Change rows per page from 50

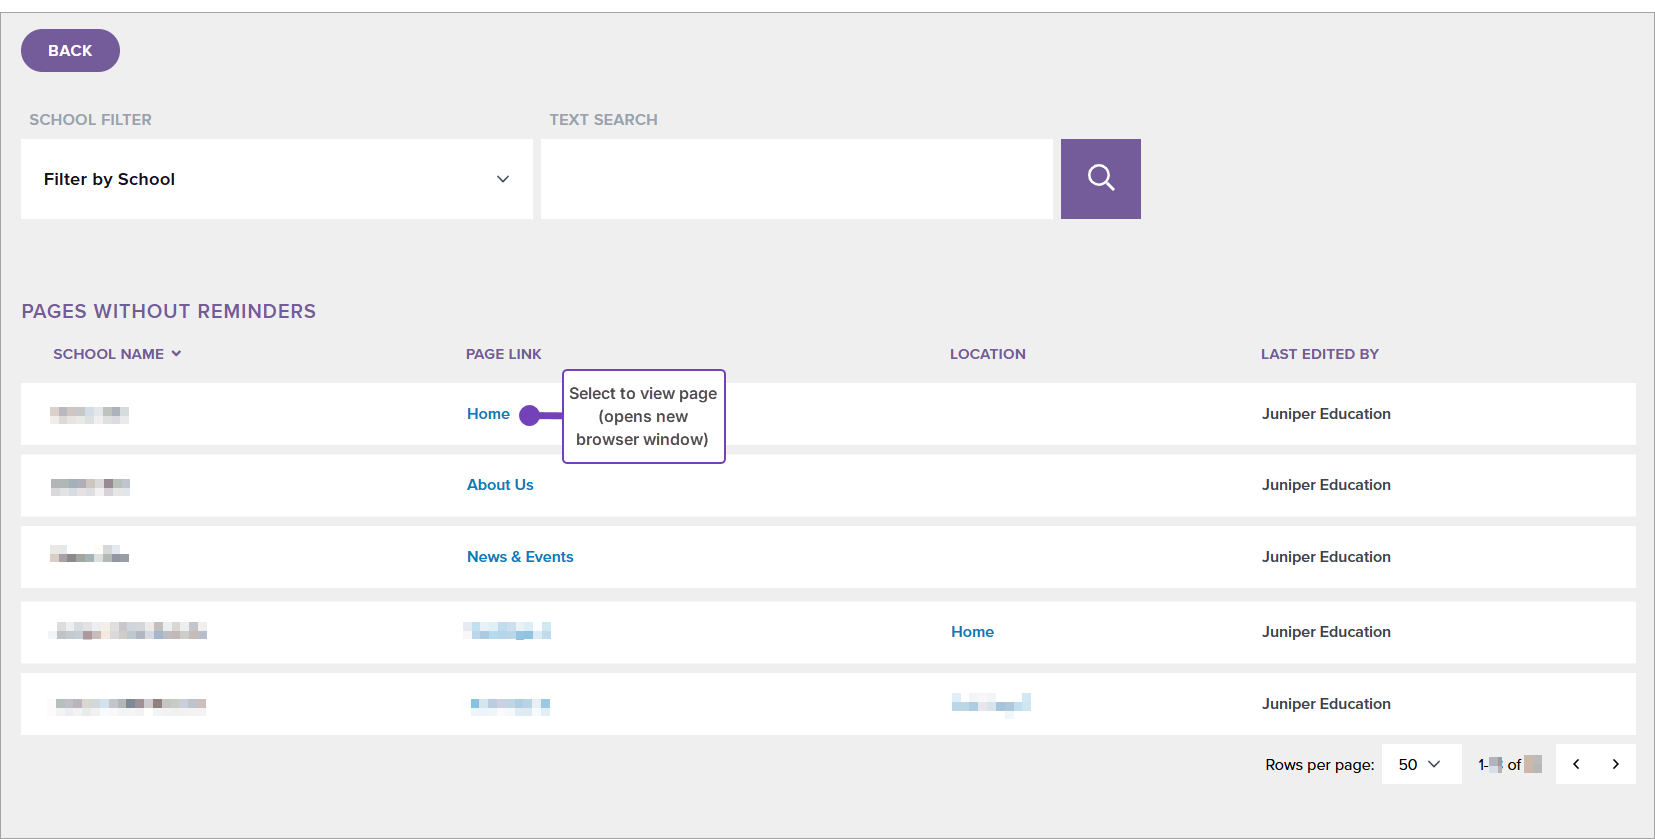(x=1420, y=764)
